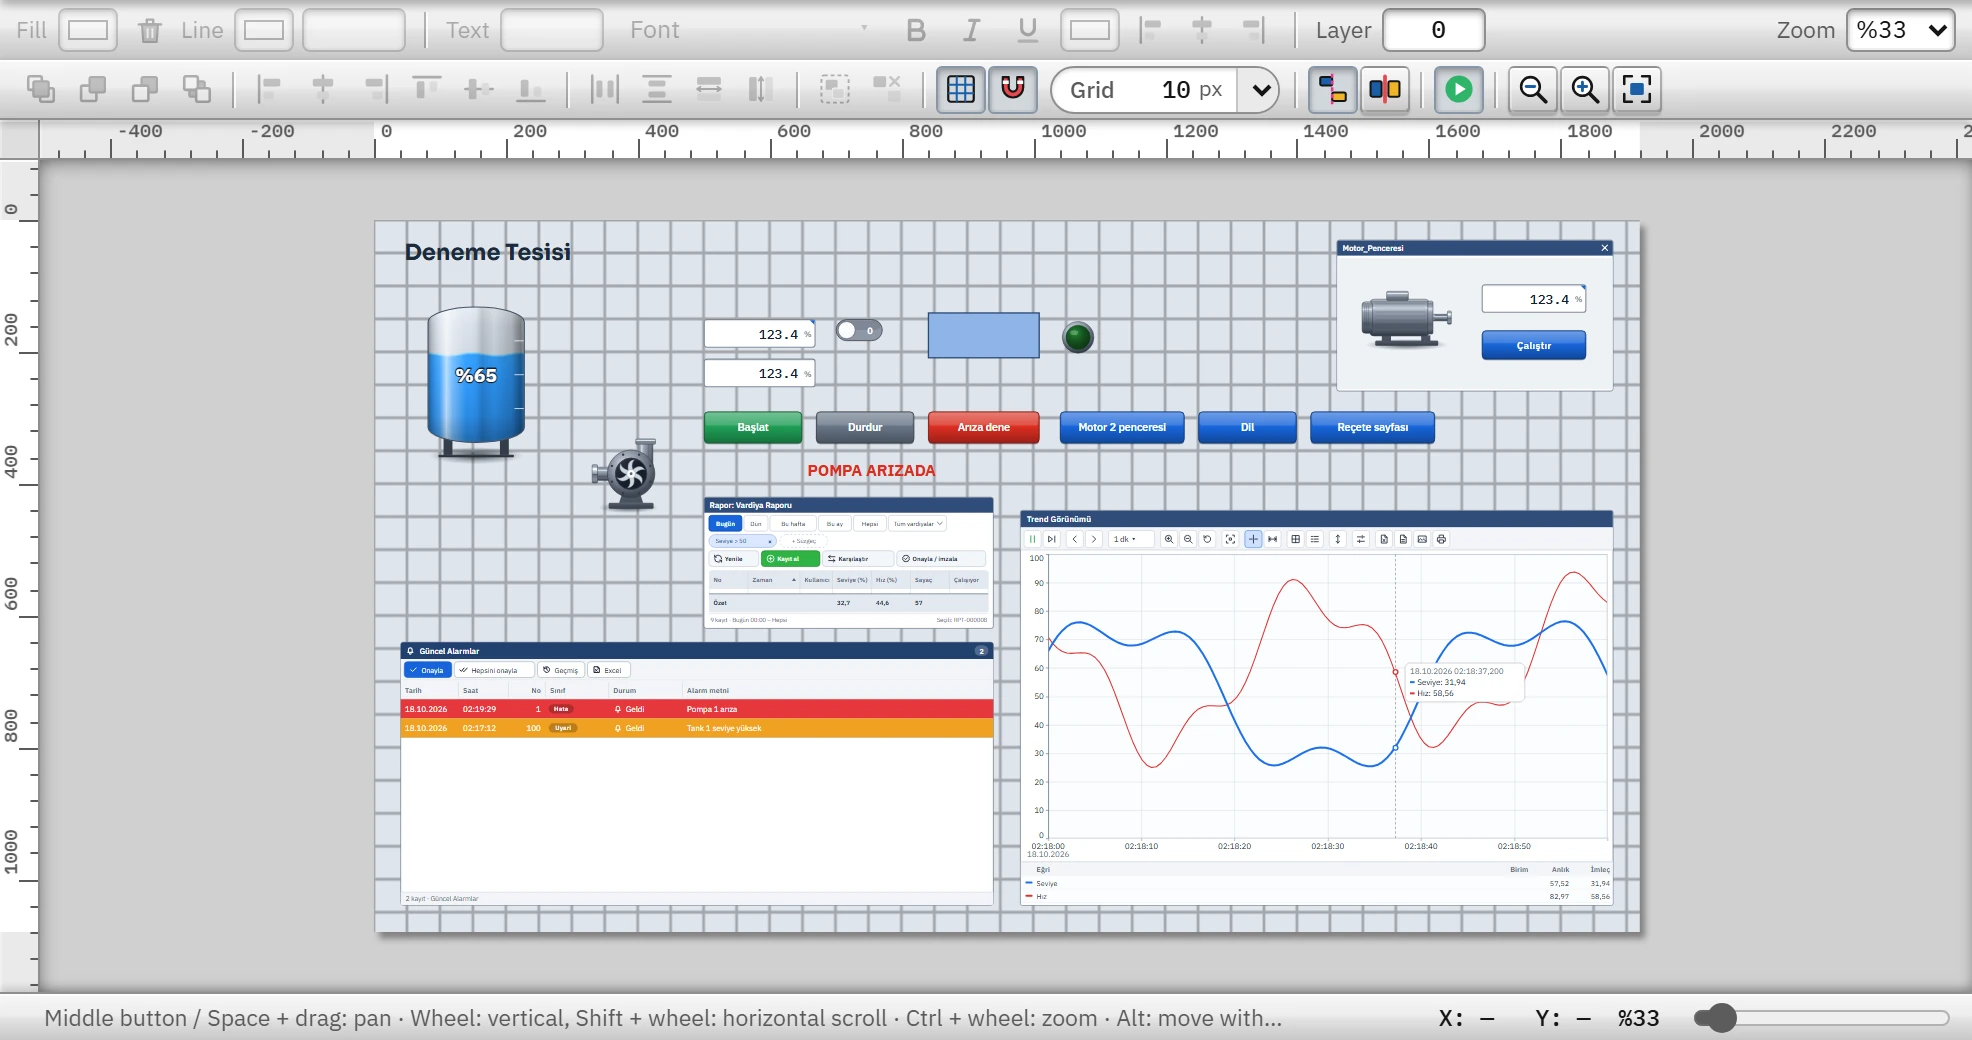
Task: Open Geçmiş tab in alarms panel
Action: click(561, 670)
